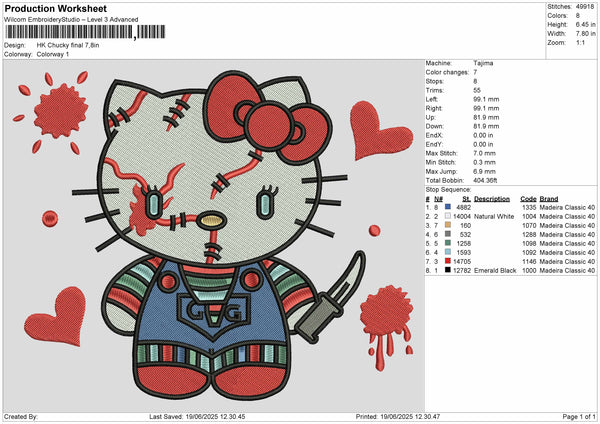Click the Emerald Black thread swatch
The image size is (600, 424).
coord(448,270)
